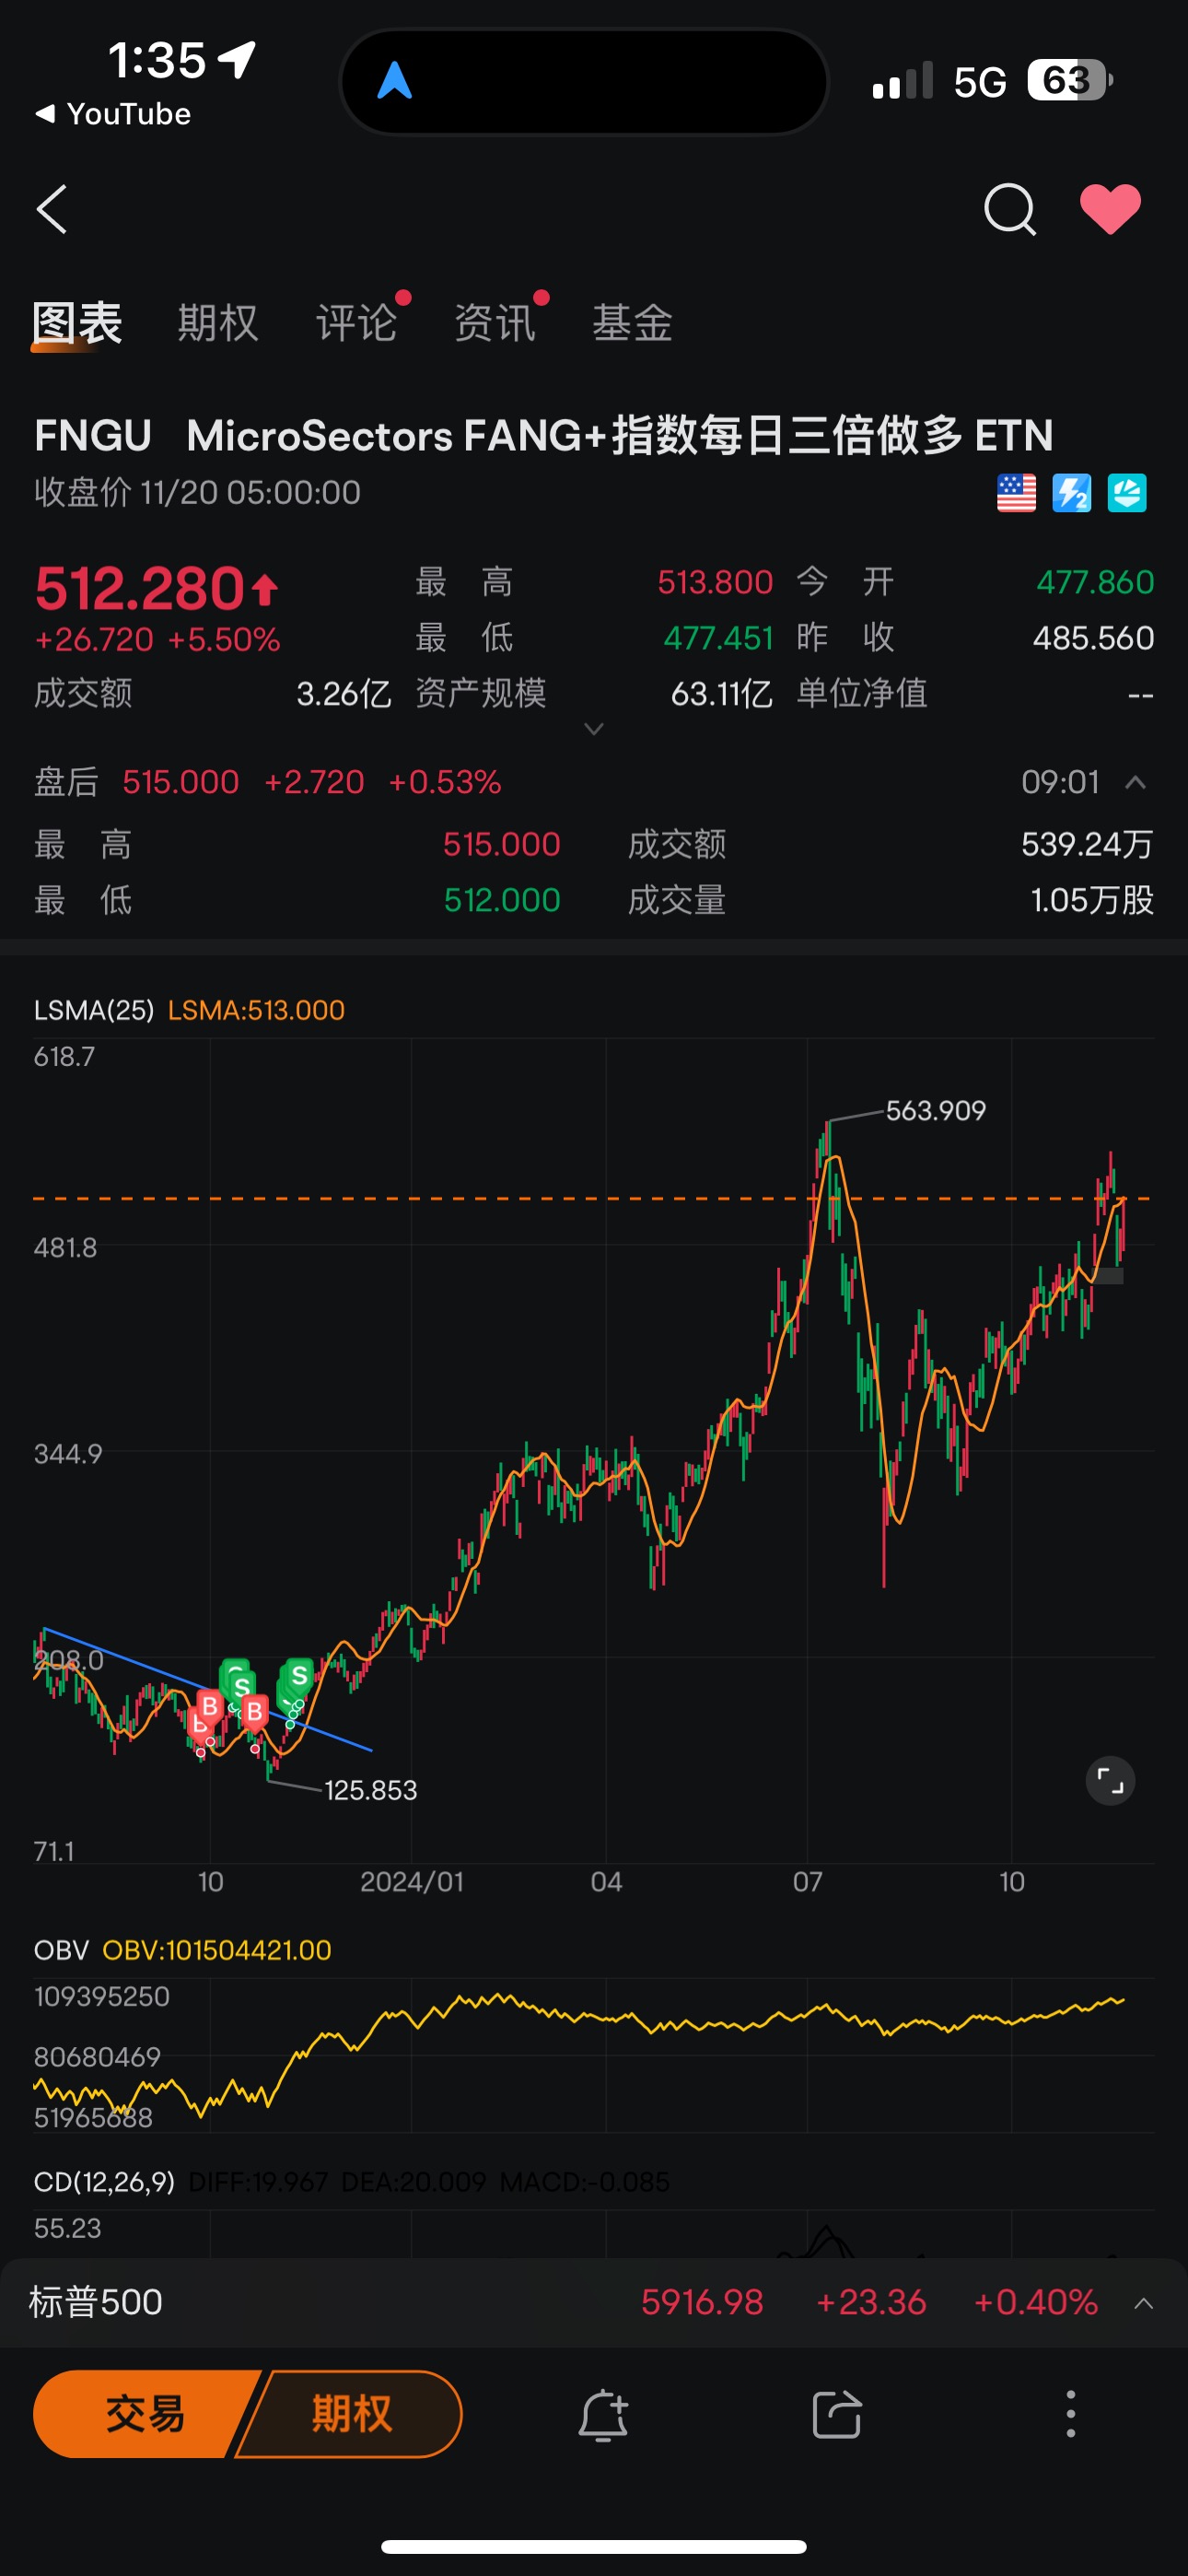
Task: Tap the US flag market icon
Action: click(1016, 493)
